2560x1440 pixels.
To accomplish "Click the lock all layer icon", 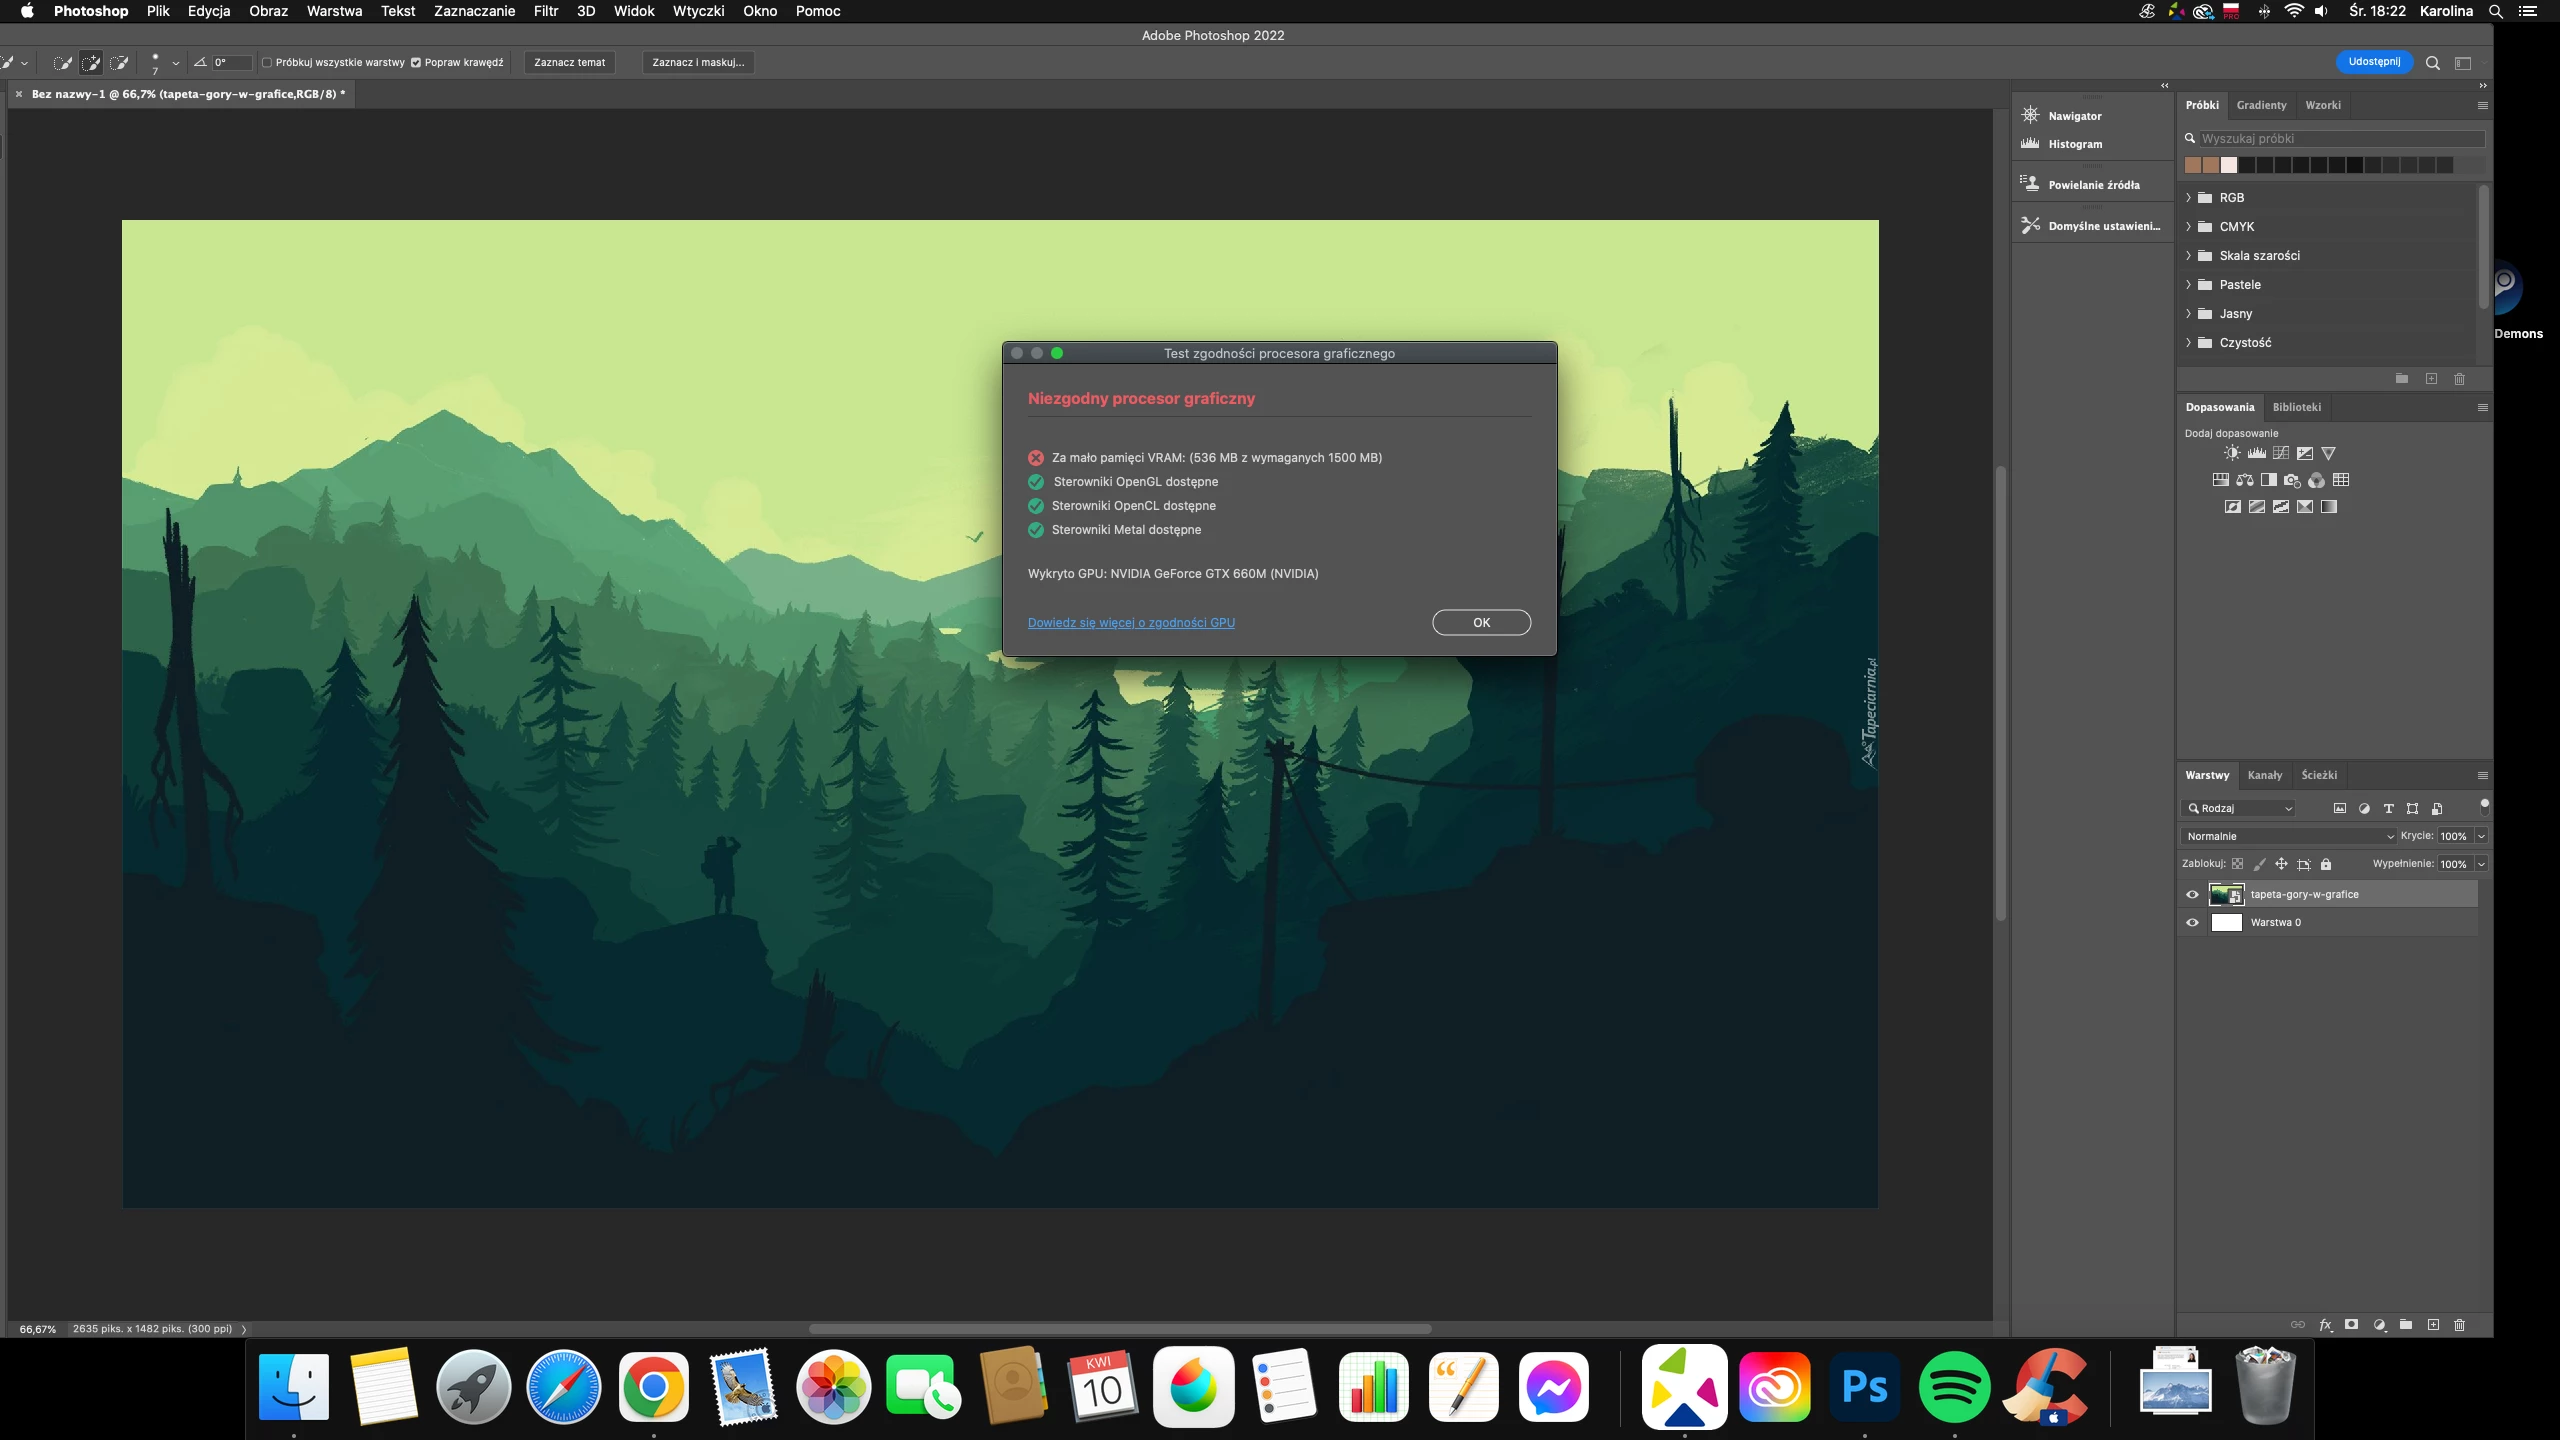I will coord(2326,864).
